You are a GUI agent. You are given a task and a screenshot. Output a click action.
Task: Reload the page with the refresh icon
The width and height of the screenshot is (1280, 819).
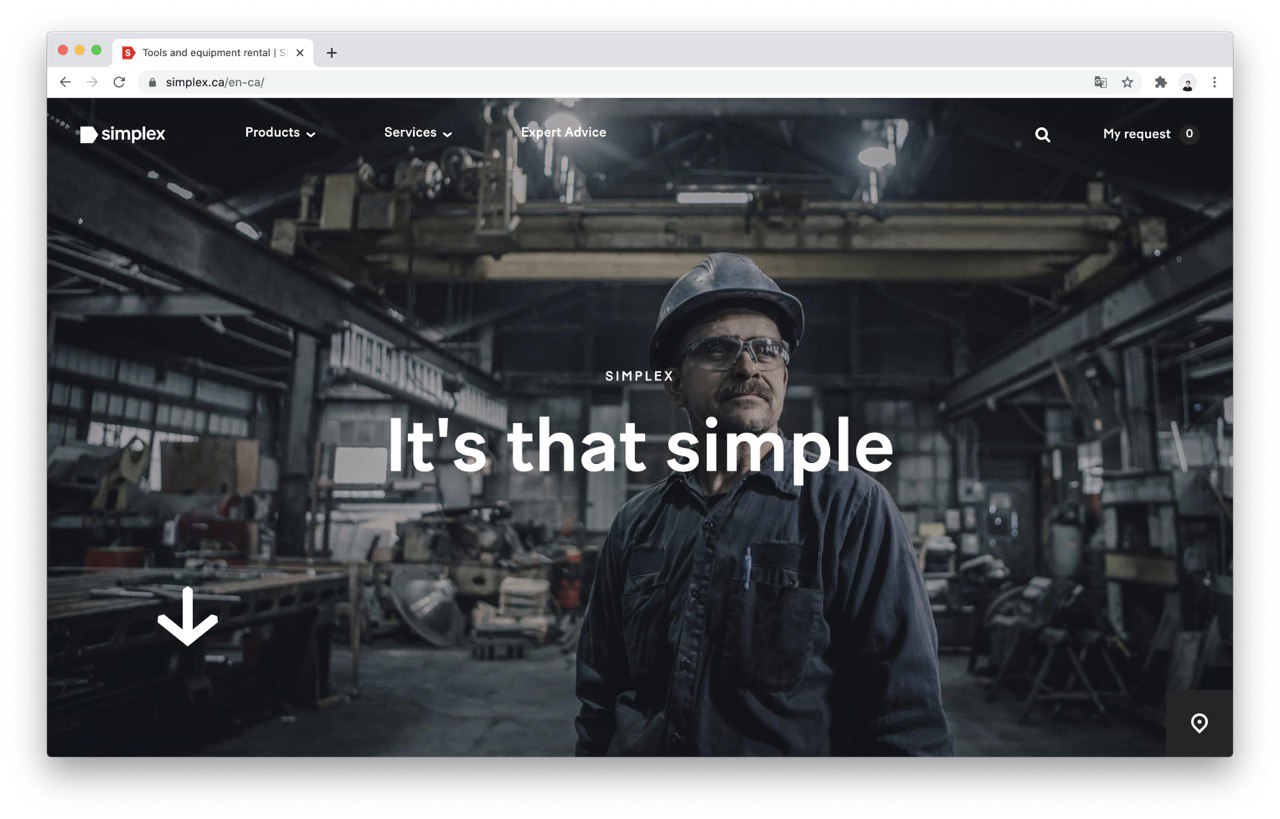coord(119,82)
